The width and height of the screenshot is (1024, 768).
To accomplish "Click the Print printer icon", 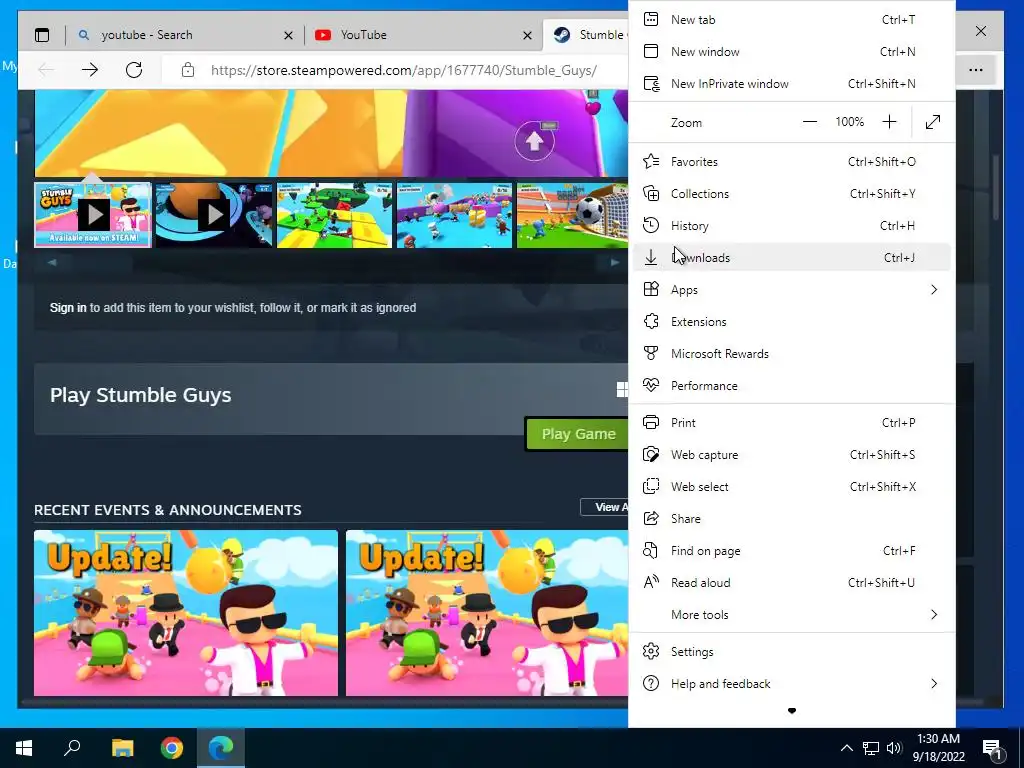I will click(651, 423).
